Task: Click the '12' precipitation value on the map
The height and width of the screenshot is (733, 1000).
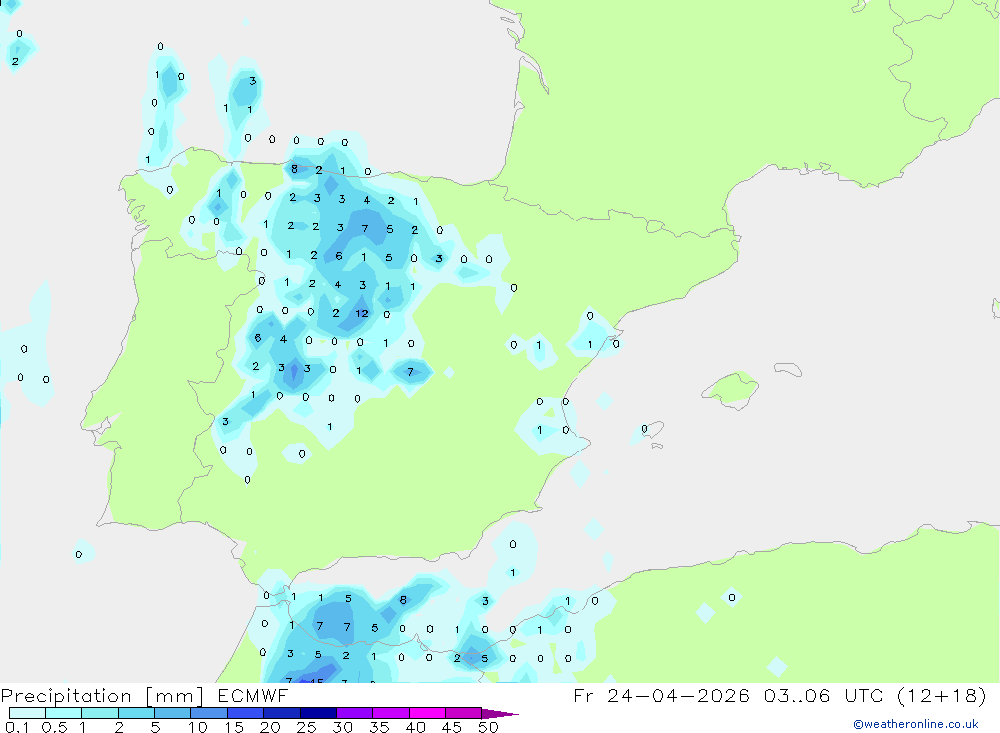Action: [362, 313]
